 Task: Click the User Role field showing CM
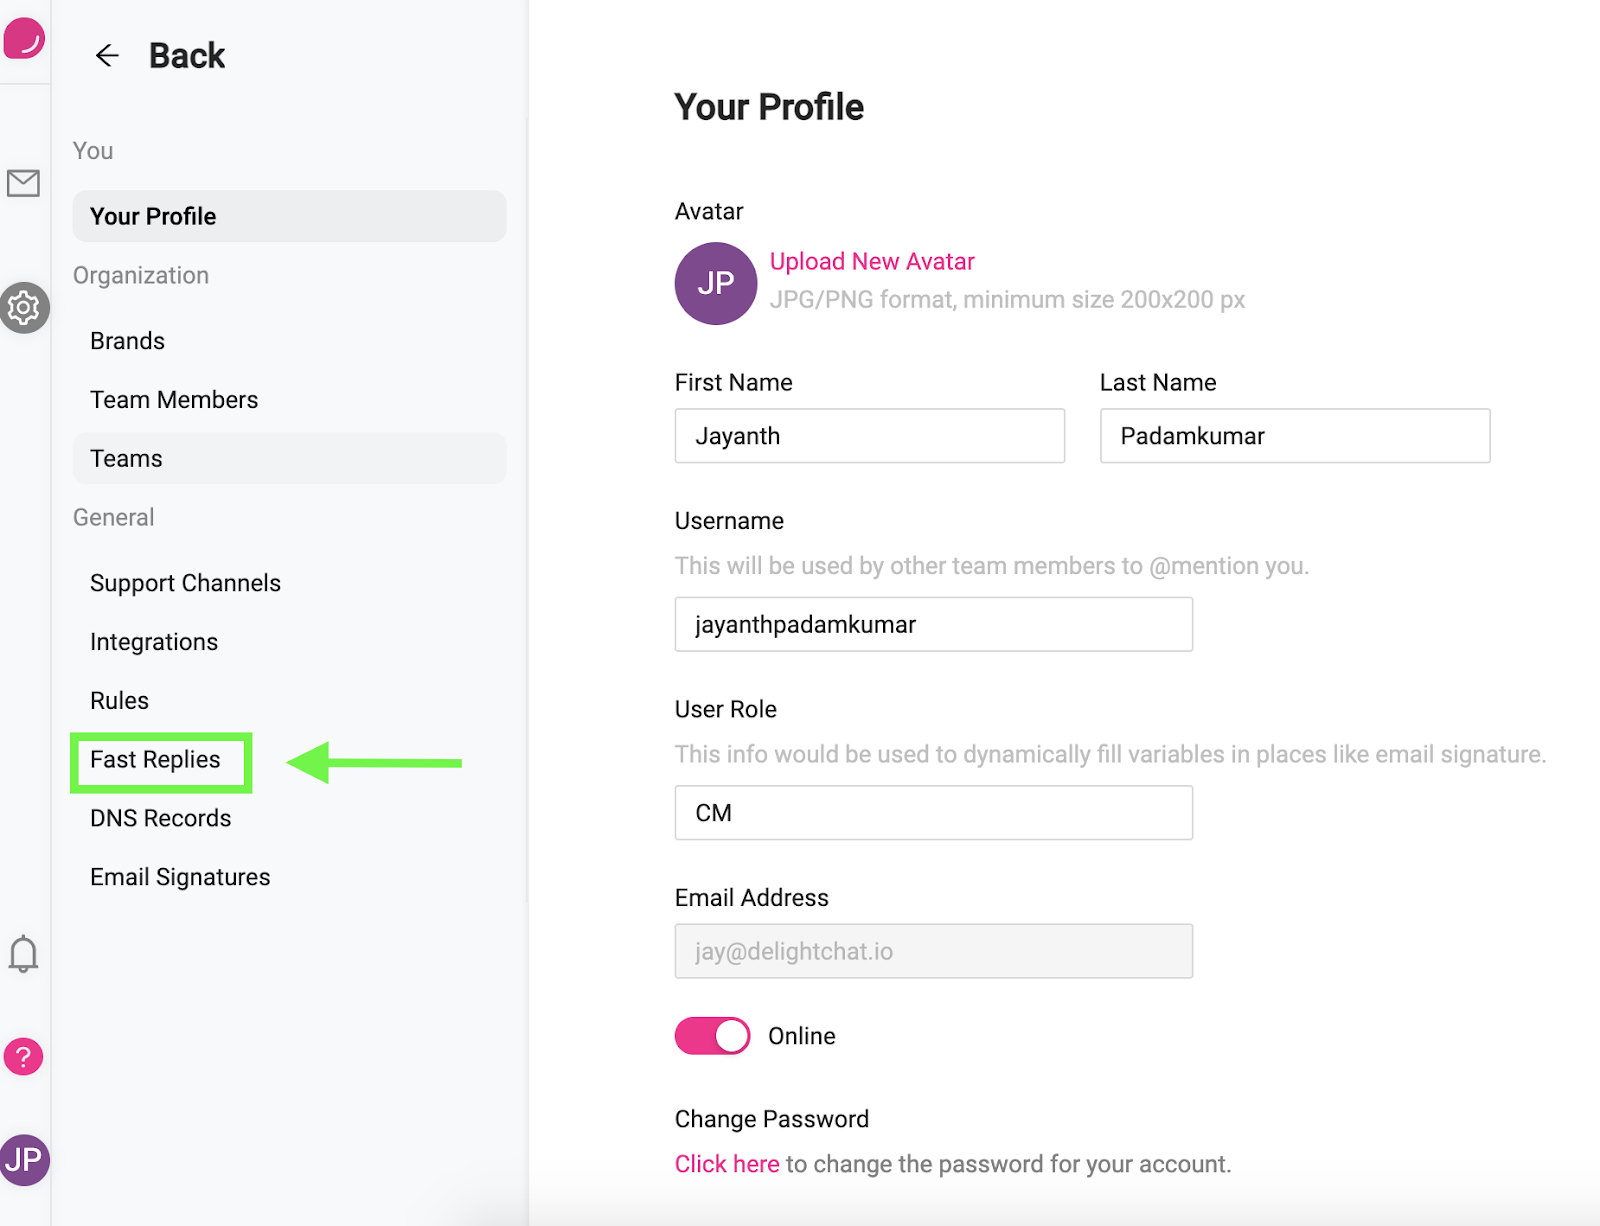932,813
